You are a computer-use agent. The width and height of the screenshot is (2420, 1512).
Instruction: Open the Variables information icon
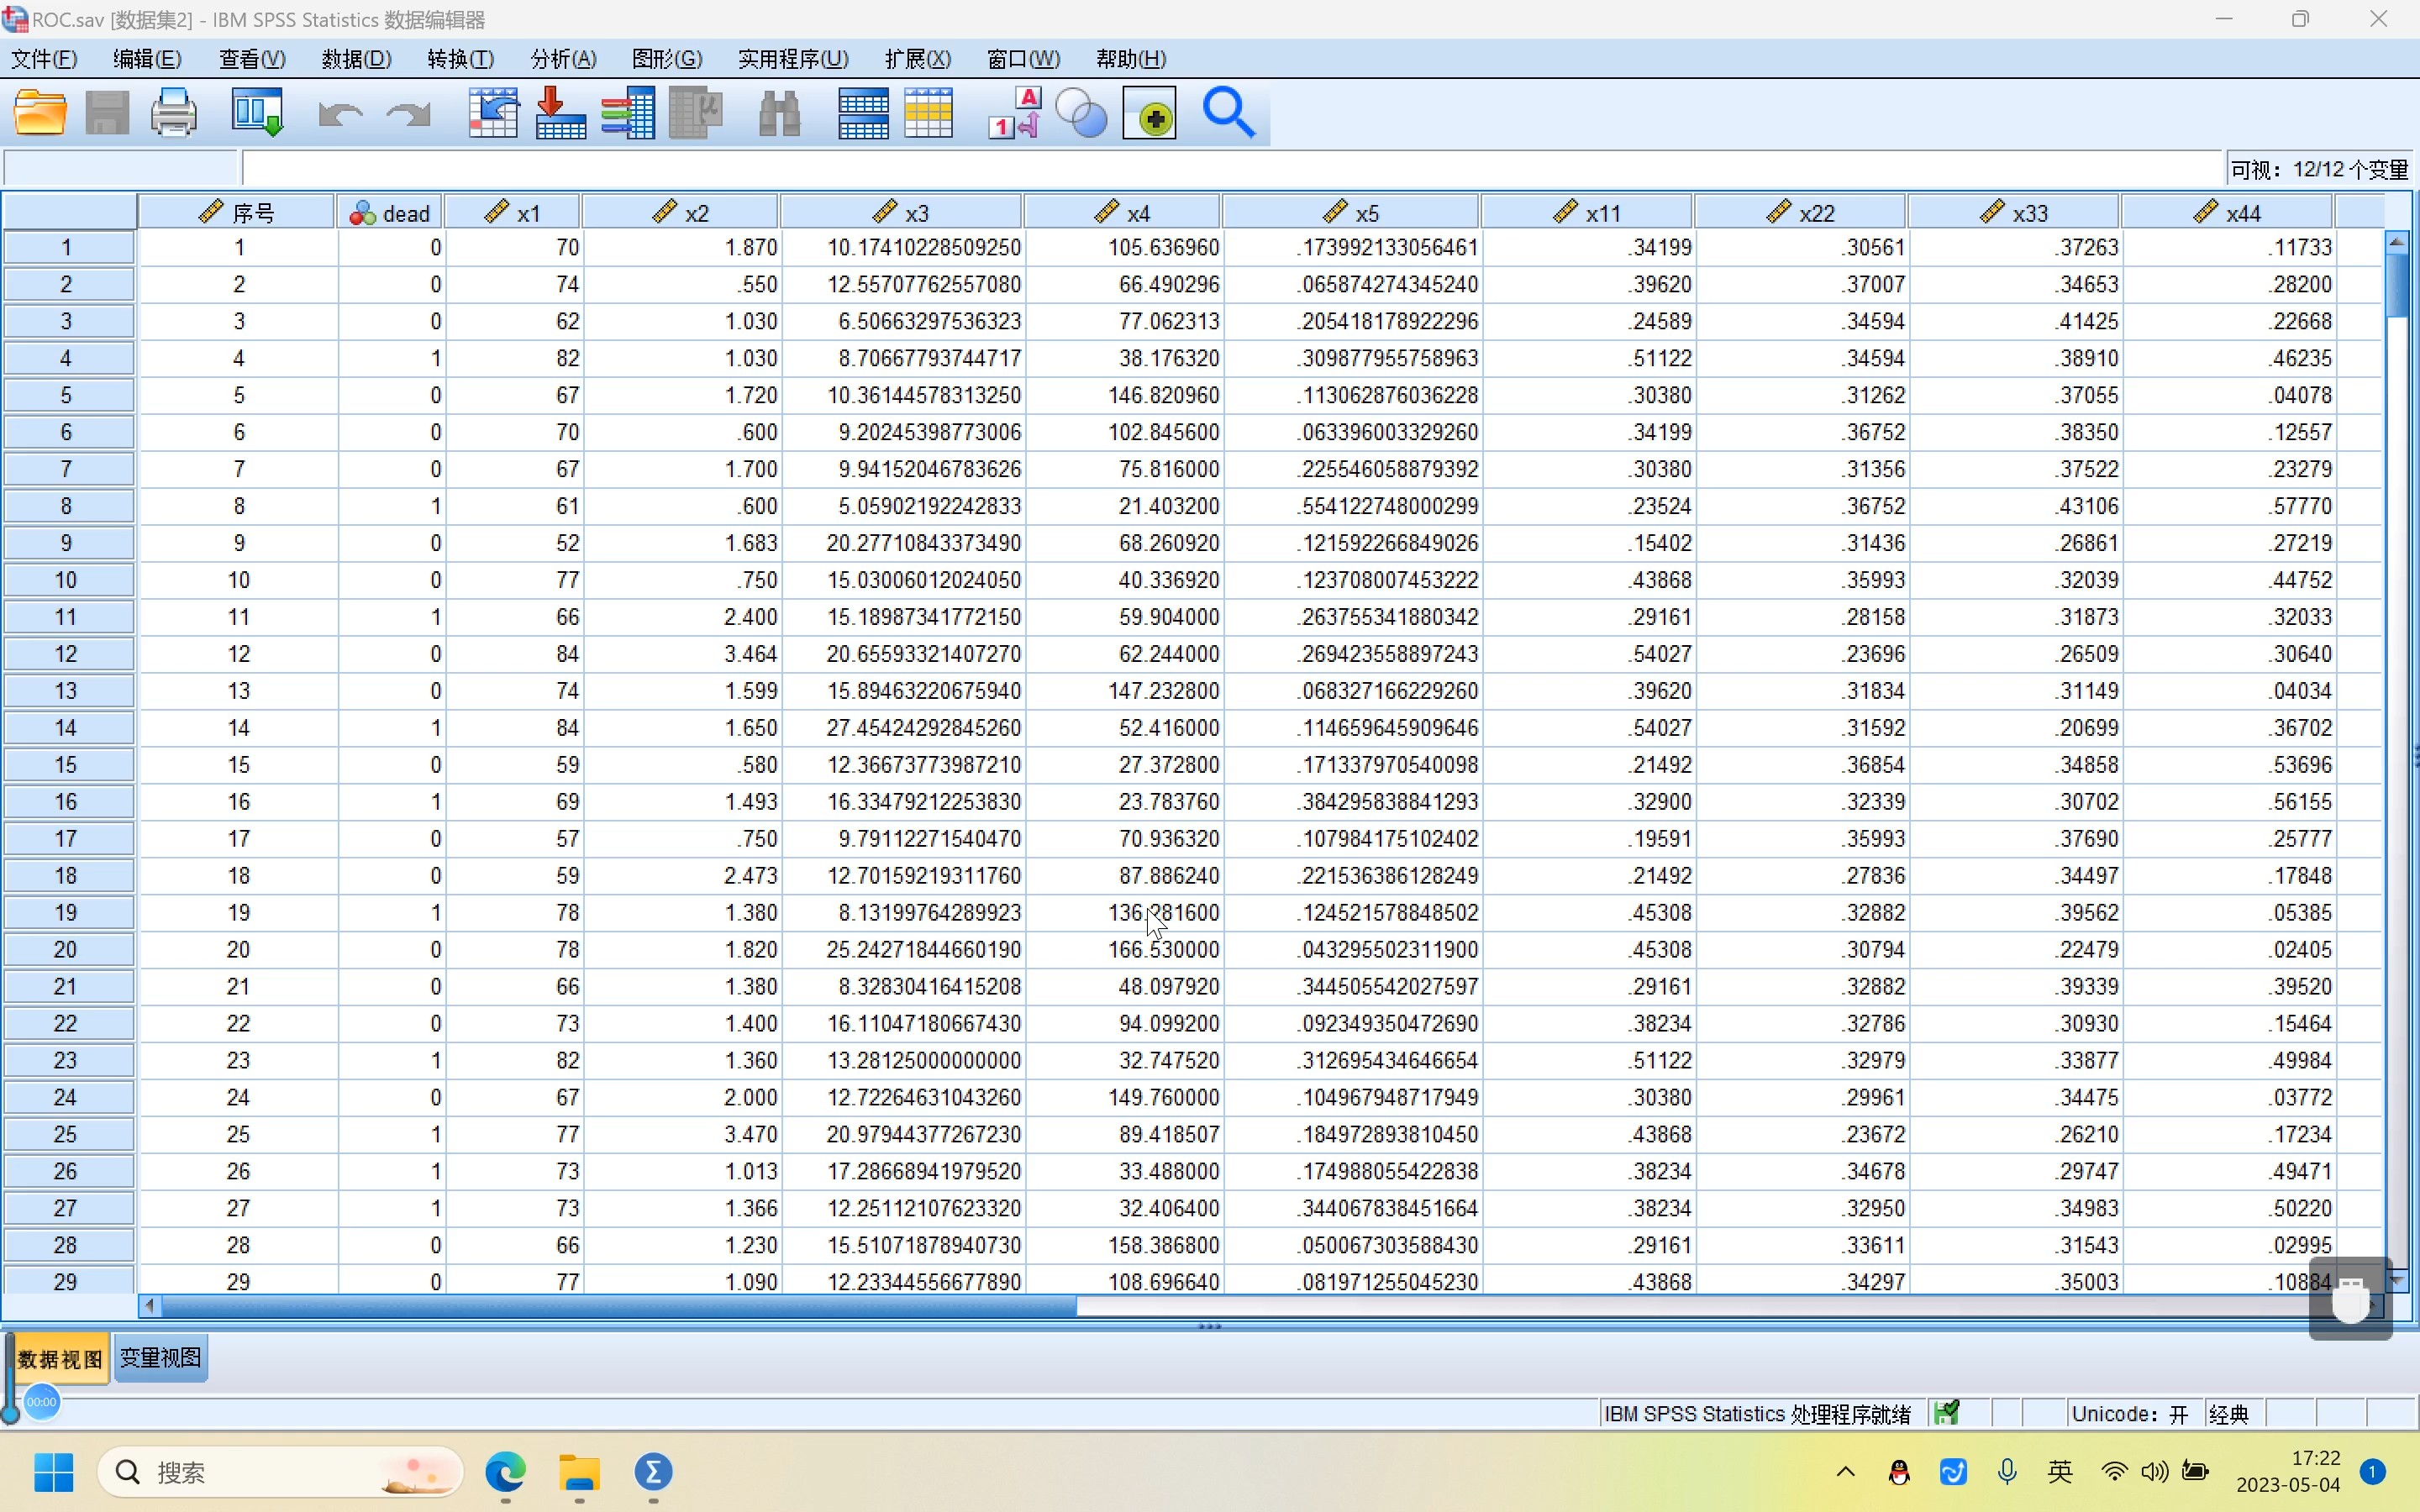628,113
